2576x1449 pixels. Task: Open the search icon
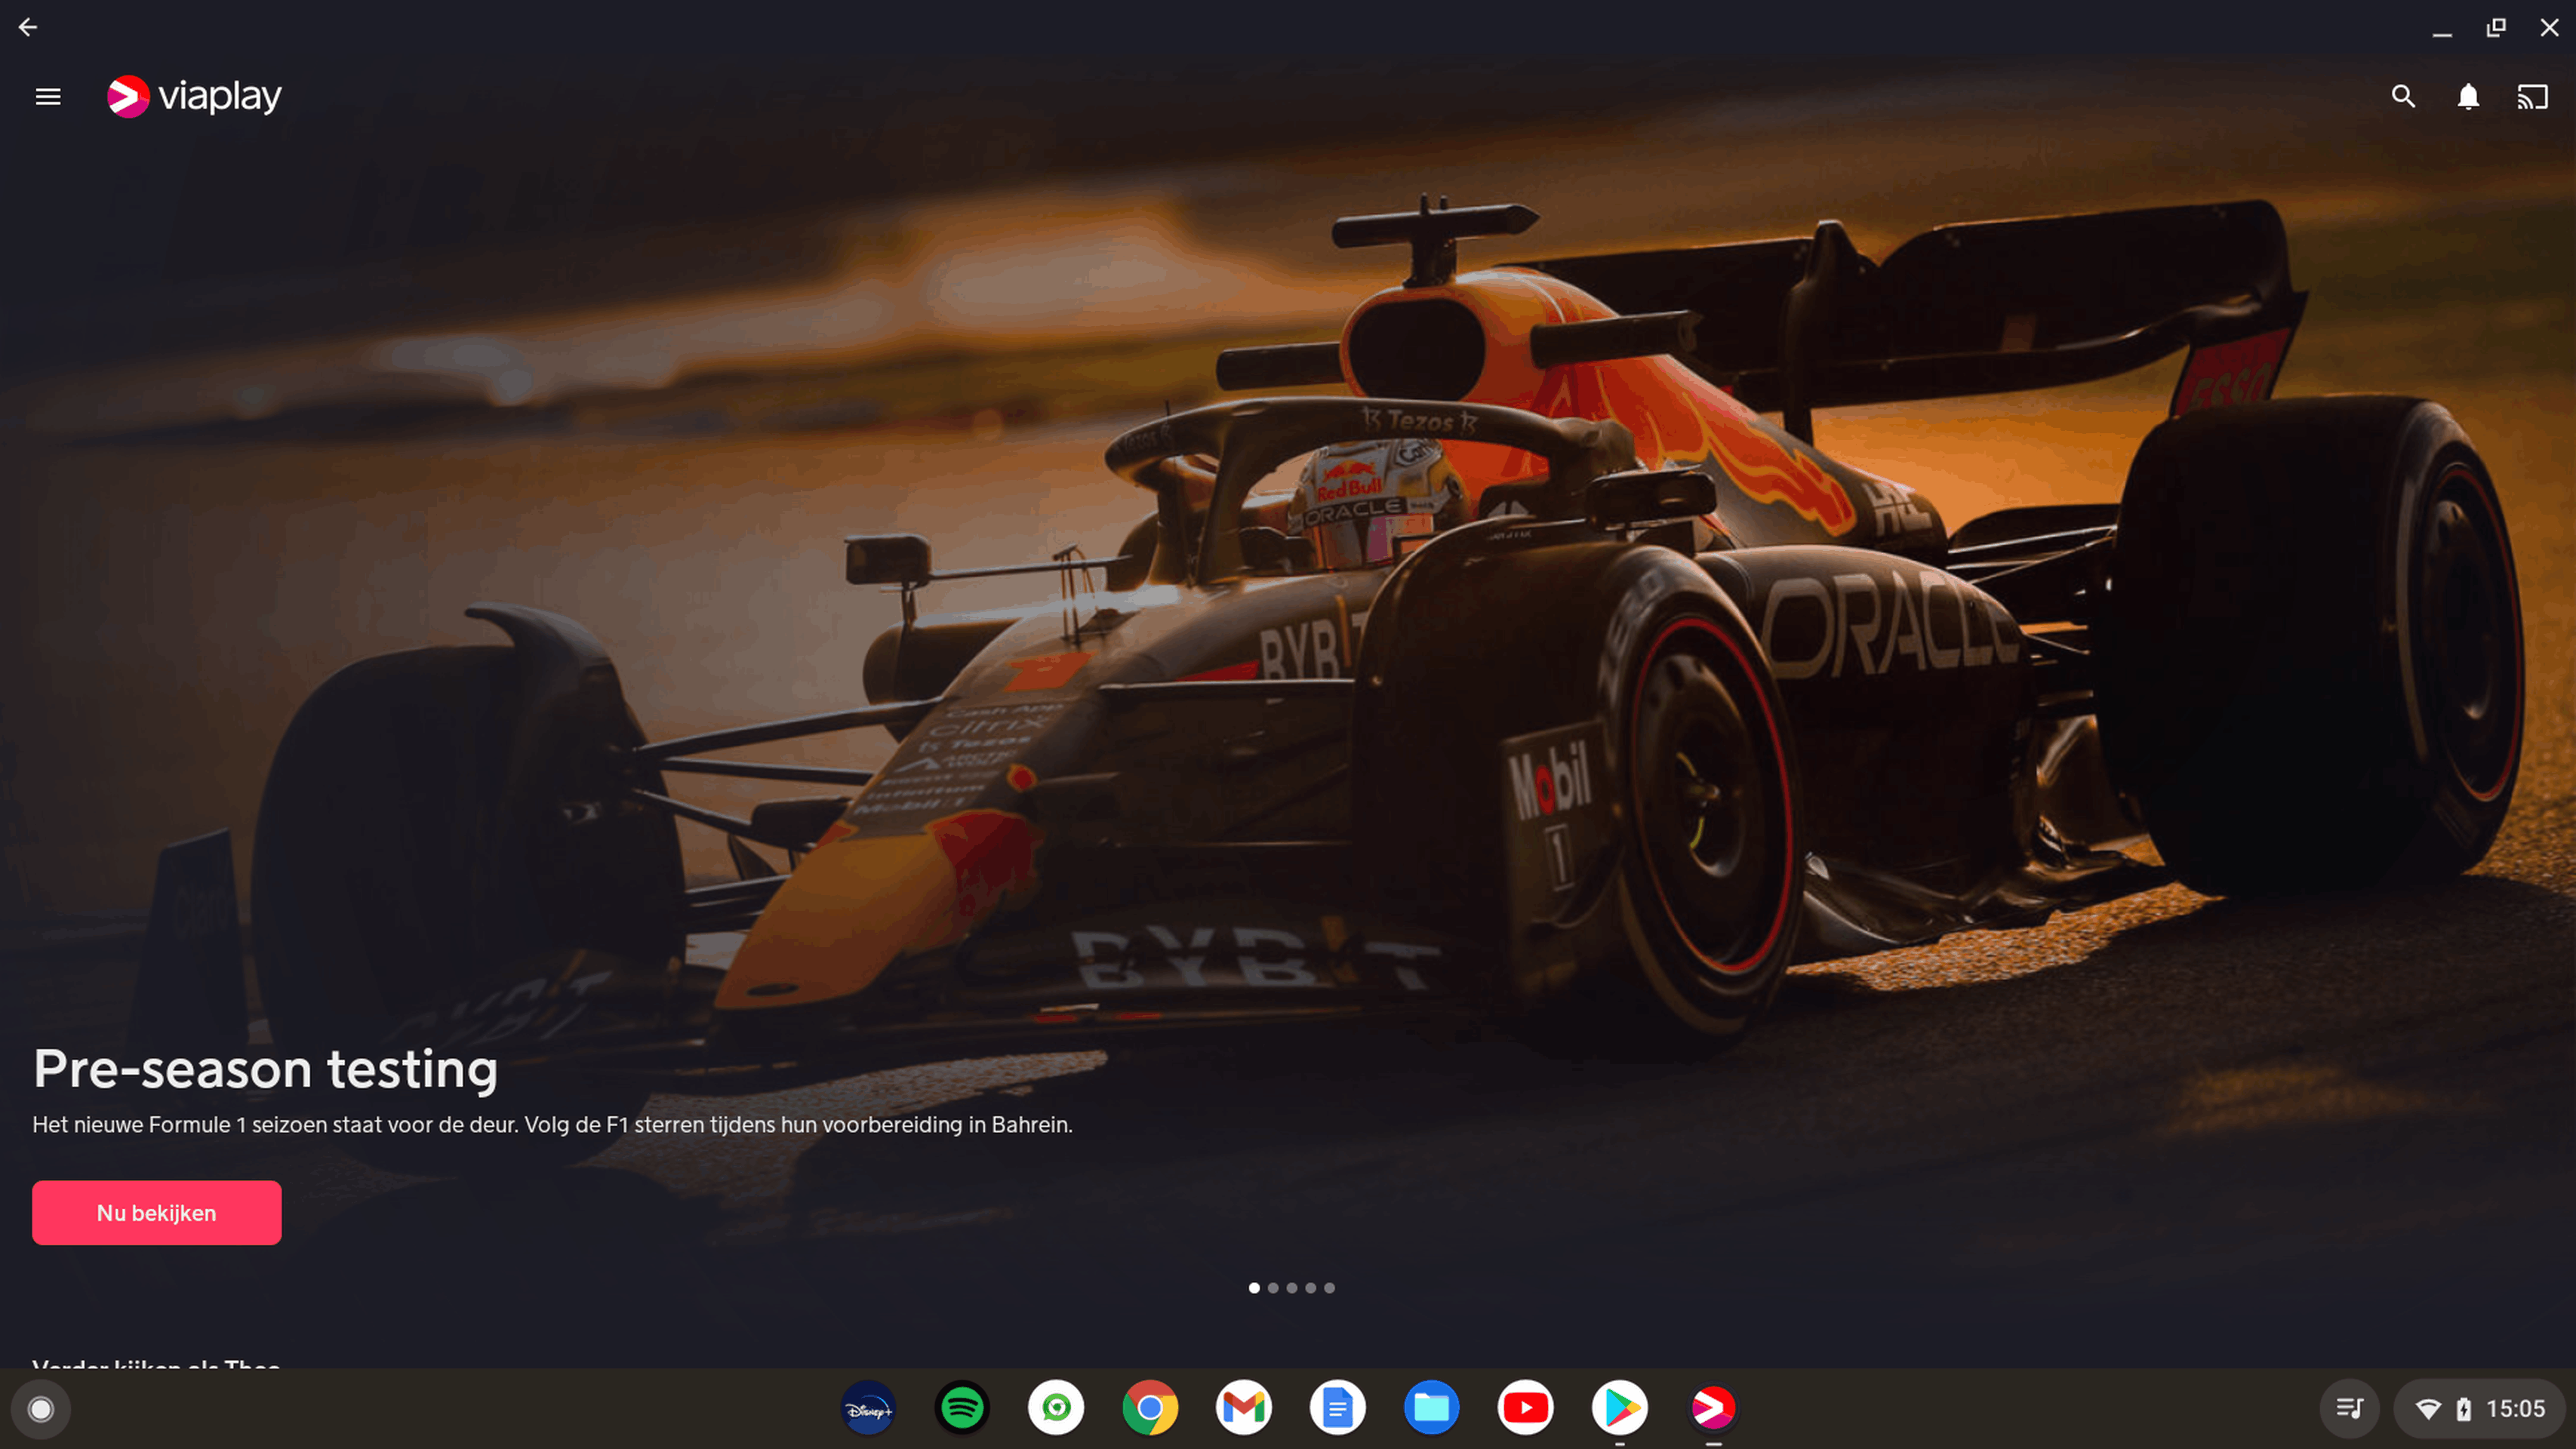click(x=2403, y=97)
